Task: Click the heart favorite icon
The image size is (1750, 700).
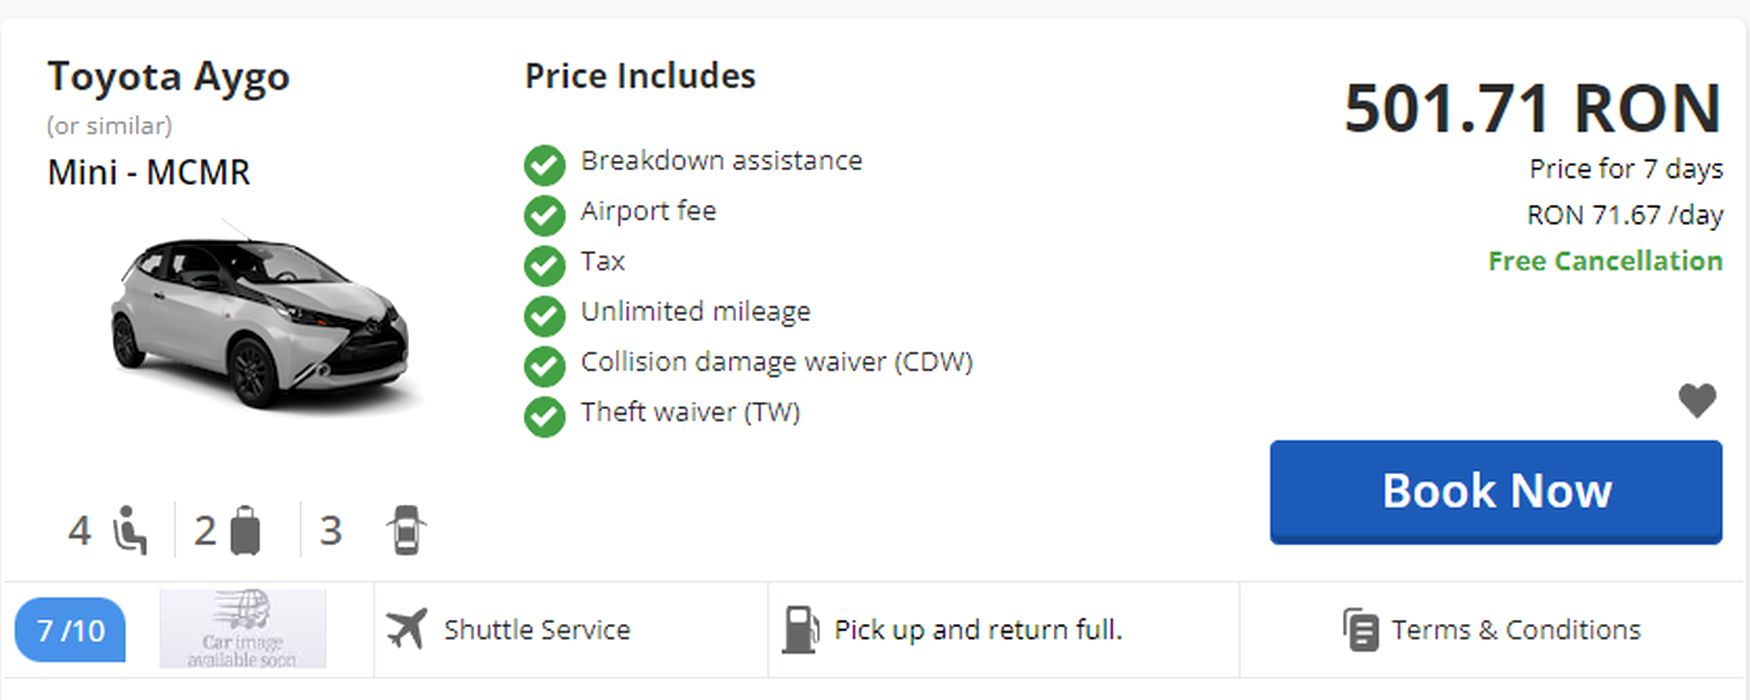Action: [1697, 401]
